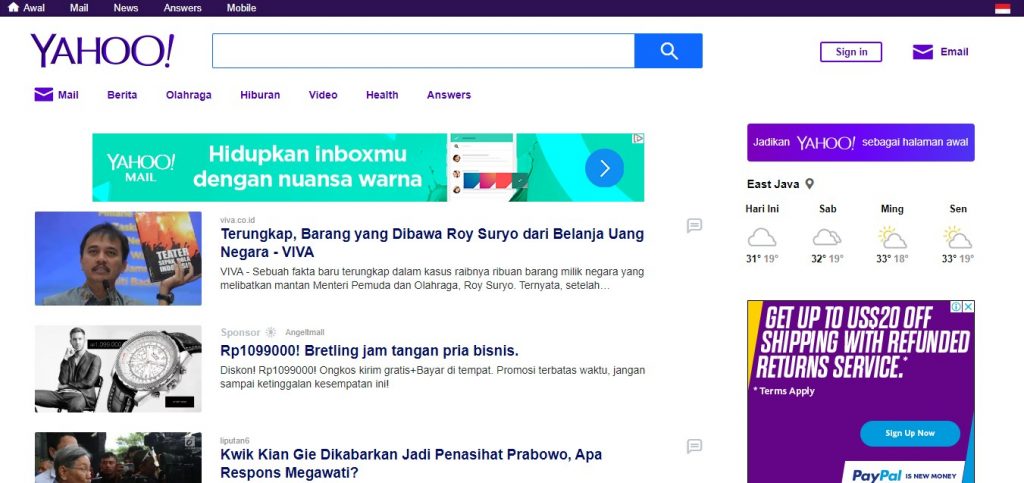Open the Berita navigation tab
Screen dimensions: 1024x483
pos(122,95)
